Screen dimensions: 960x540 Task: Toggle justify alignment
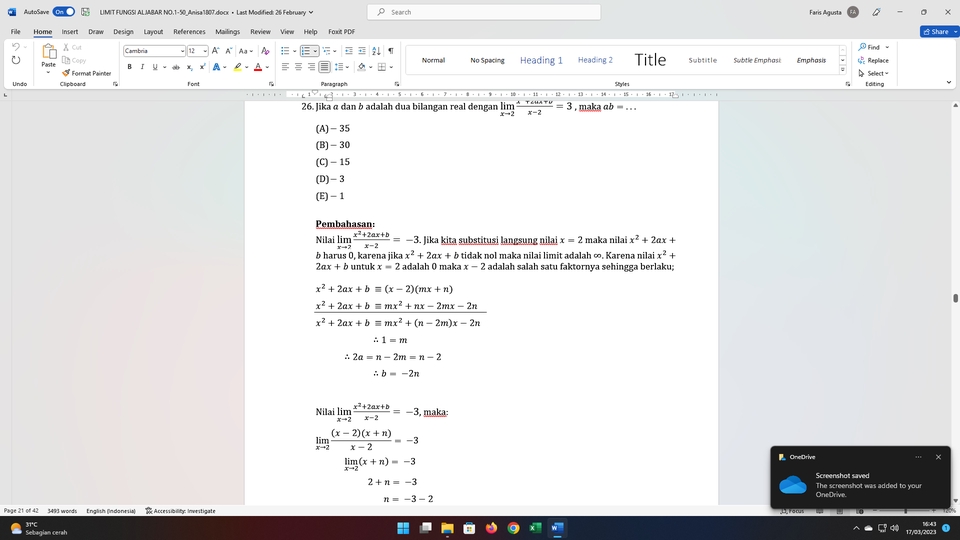pyautogui.click(x=324, y=67)
